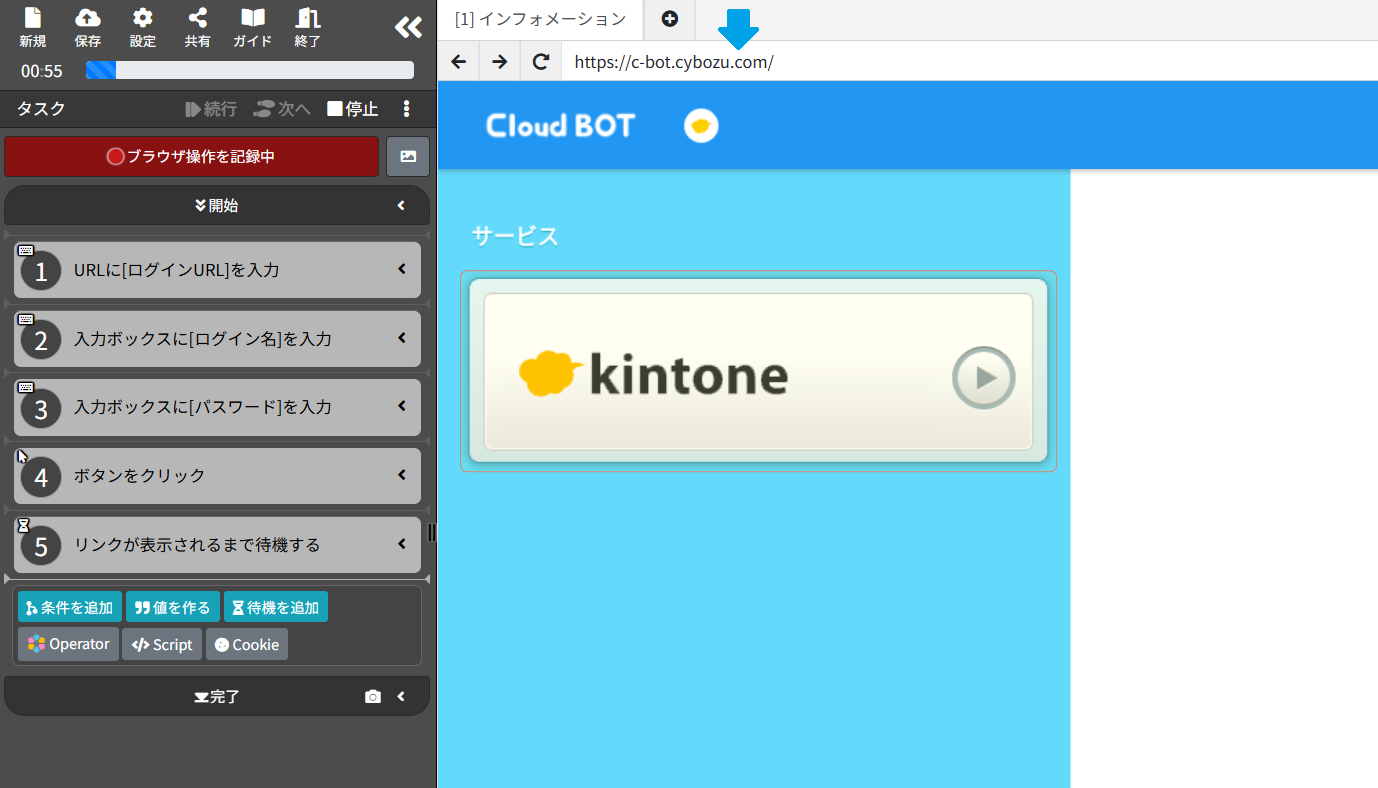Select step 2 number badge

41,340
